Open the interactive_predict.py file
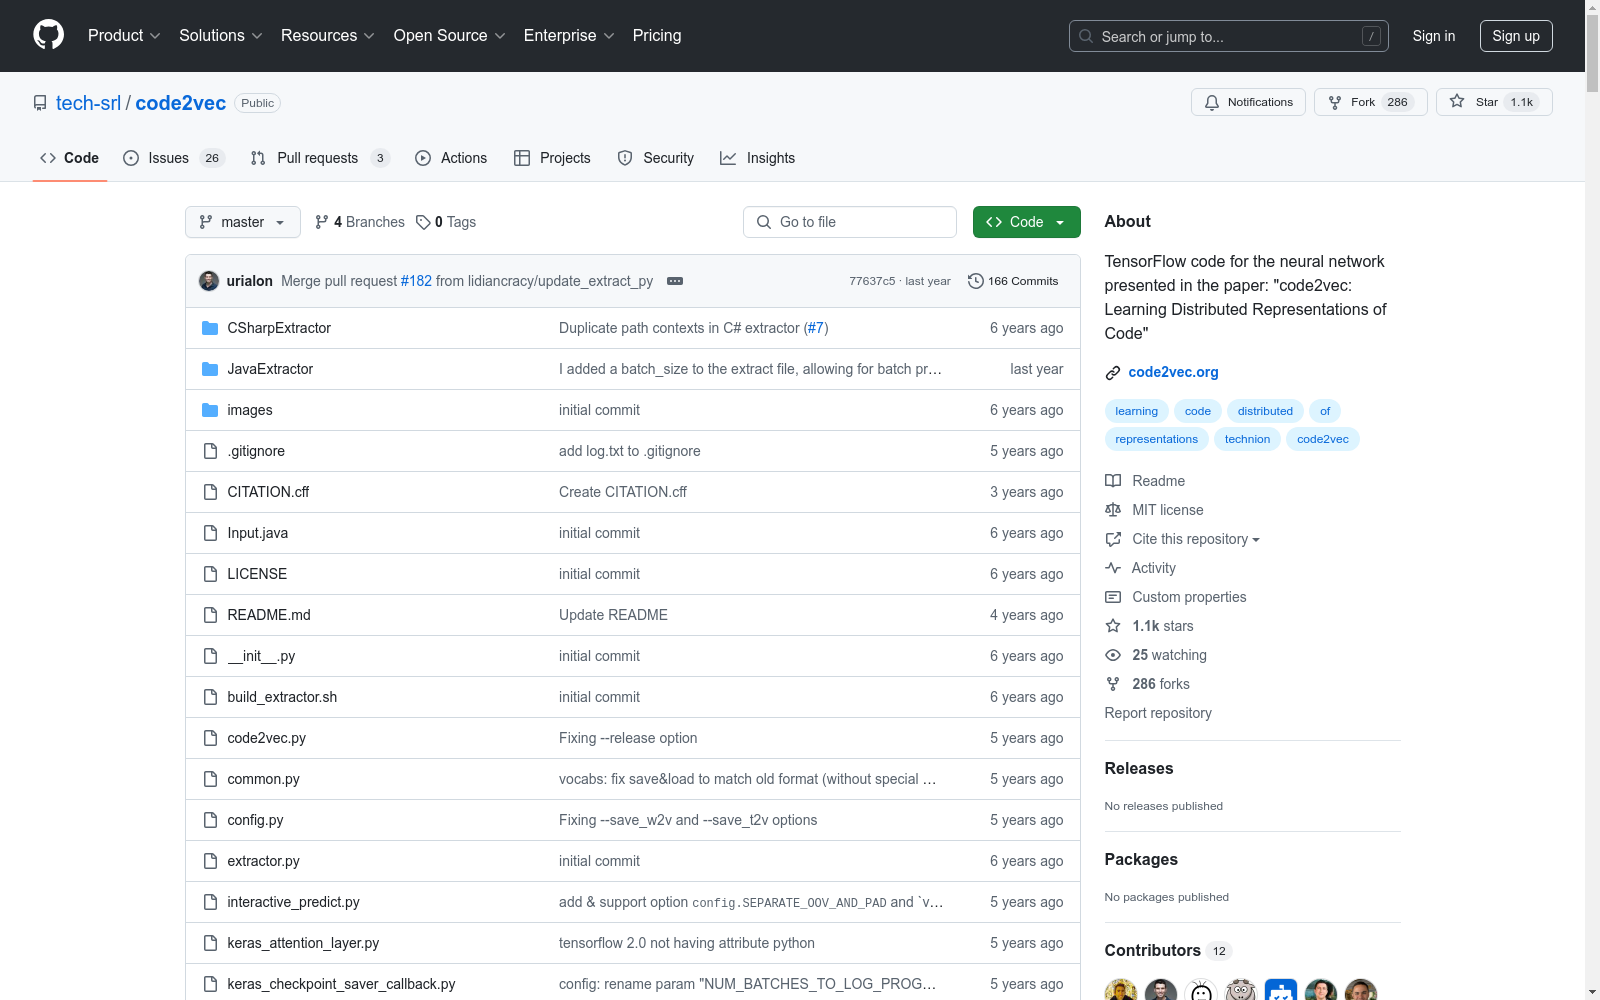Viewport: 1600px width, 1000px height. click(x=293, y=902)
